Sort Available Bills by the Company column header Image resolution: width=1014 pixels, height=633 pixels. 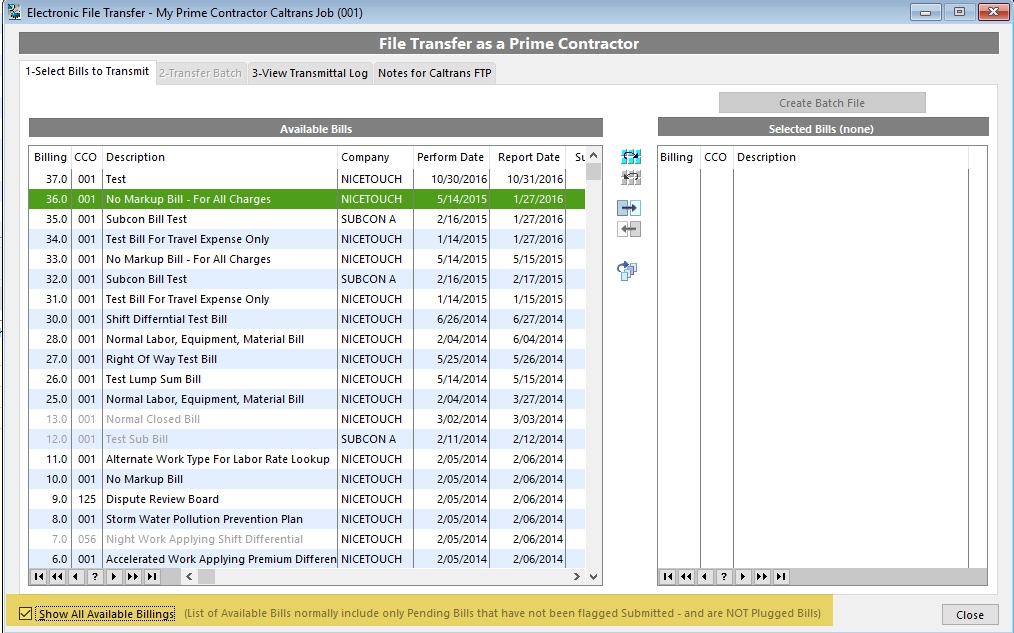coord(375,157)
